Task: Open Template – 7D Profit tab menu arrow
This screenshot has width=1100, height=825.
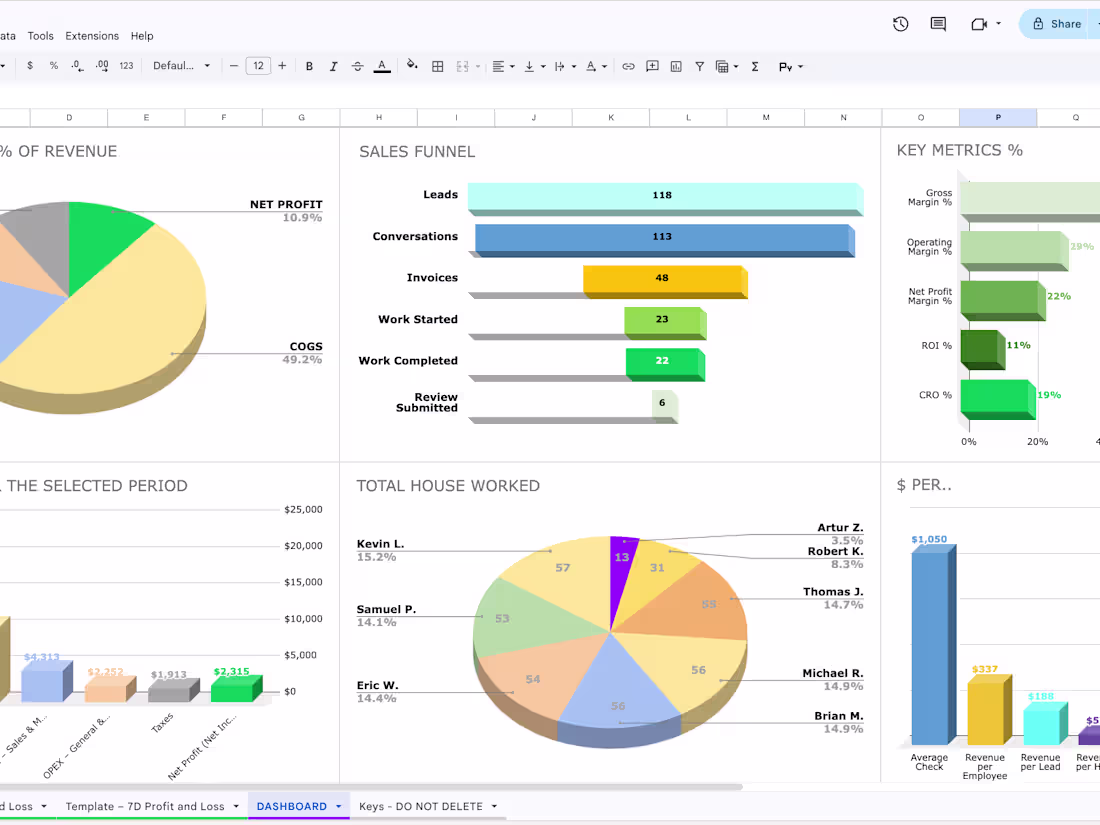Action: point(236,807)
